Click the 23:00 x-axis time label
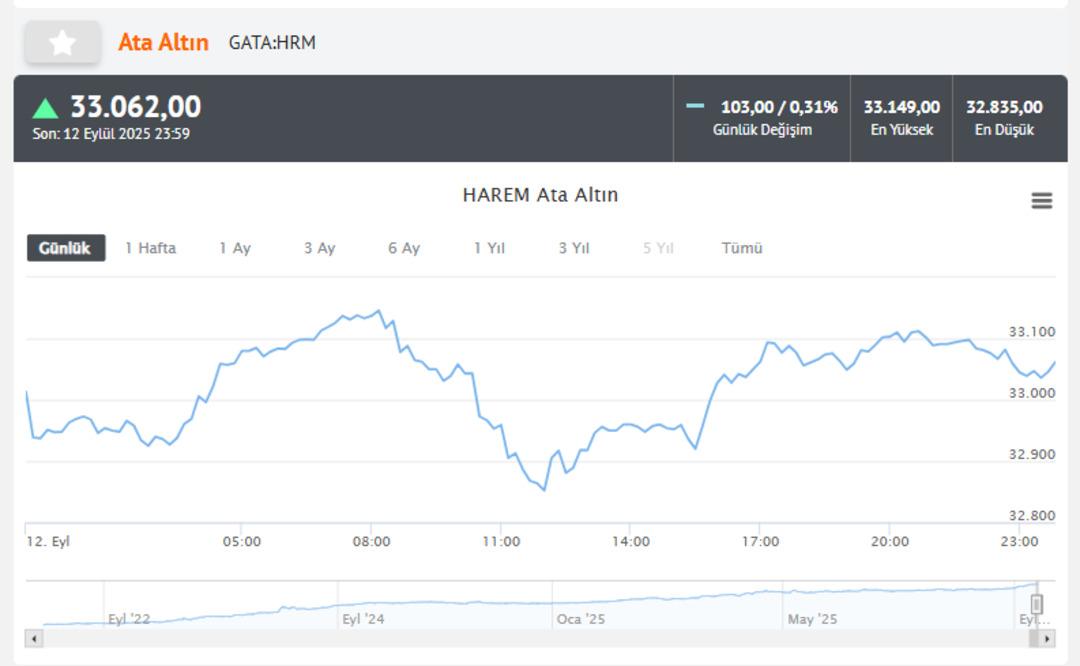This screenshot has width=1080, height=666. click(1019, 541)
